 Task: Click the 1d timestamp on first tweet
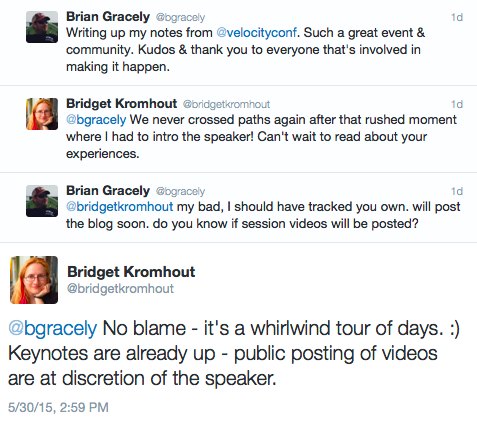[x=457, y=17]
